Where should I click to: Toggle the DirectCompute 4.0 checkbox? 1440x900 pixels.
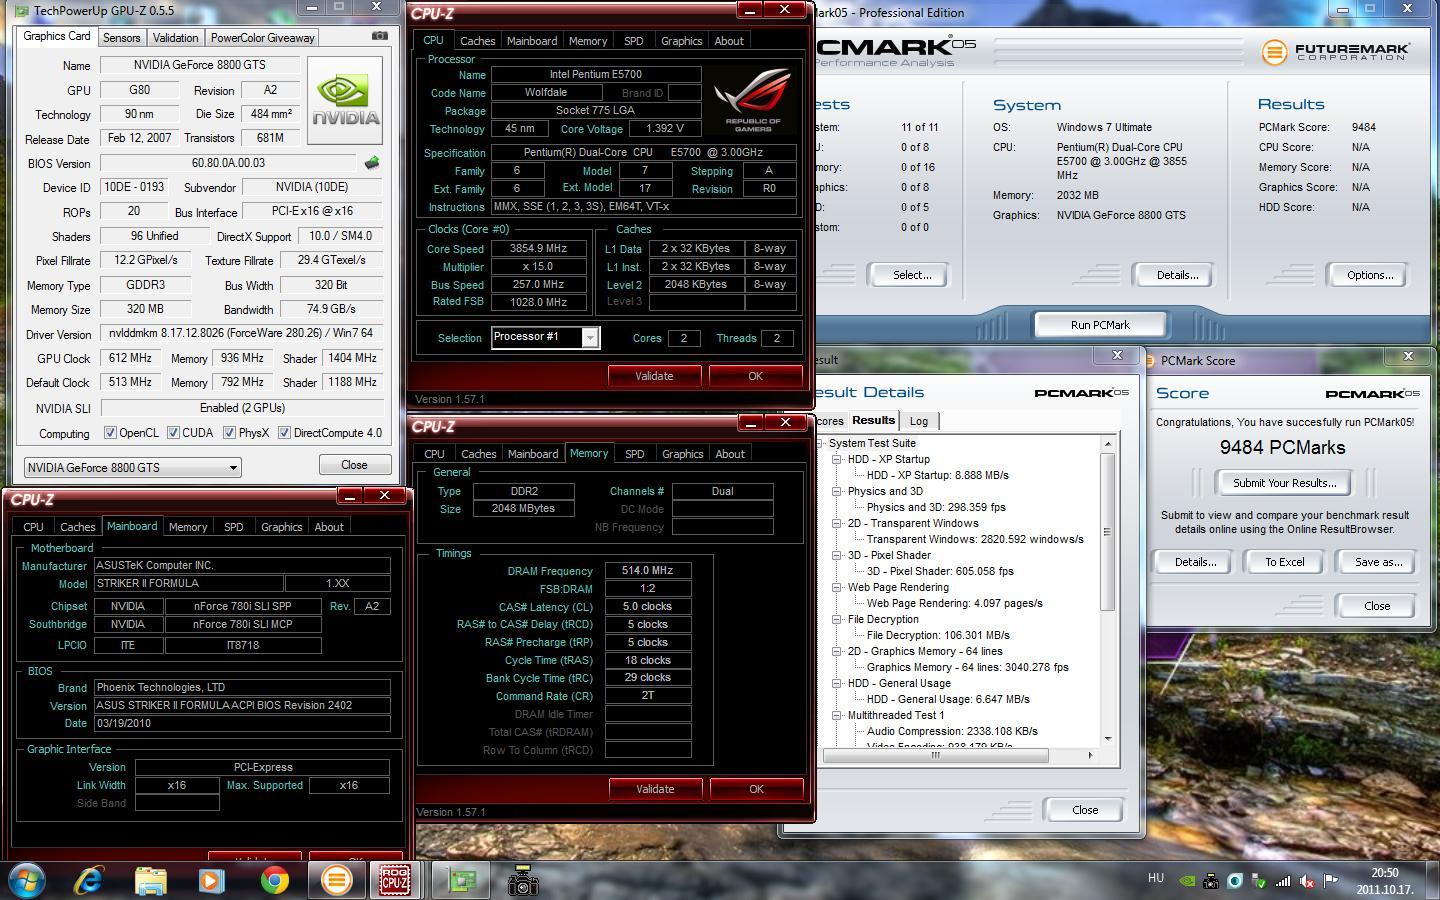[x=284, y=433]
